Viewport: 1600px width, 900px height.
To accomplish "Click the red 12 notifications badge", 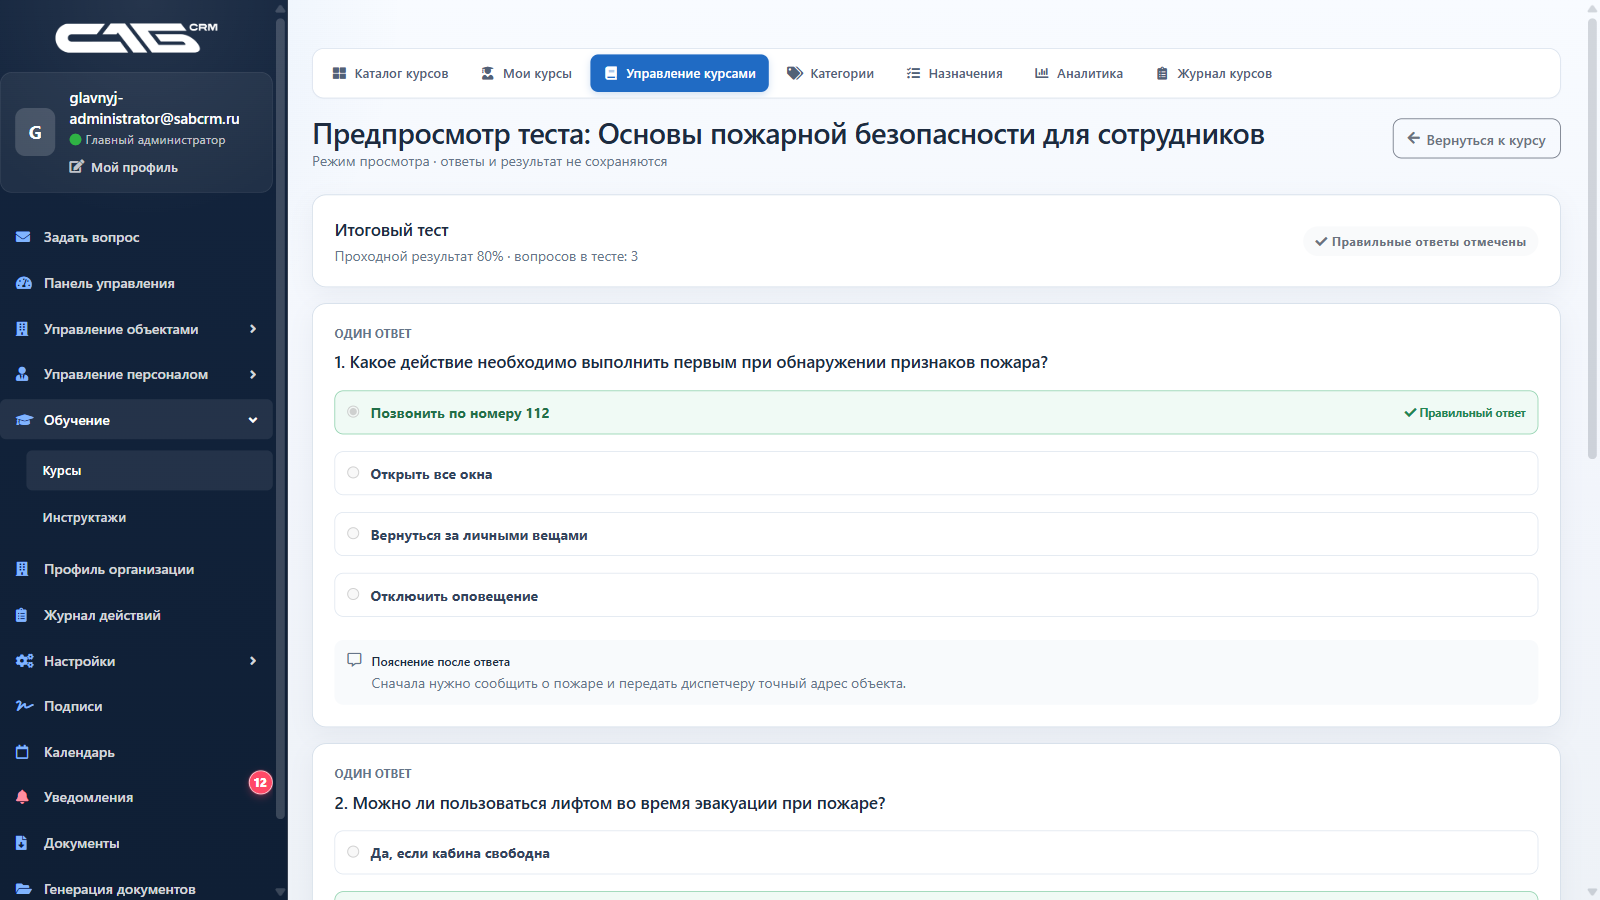I will point(260,782).
